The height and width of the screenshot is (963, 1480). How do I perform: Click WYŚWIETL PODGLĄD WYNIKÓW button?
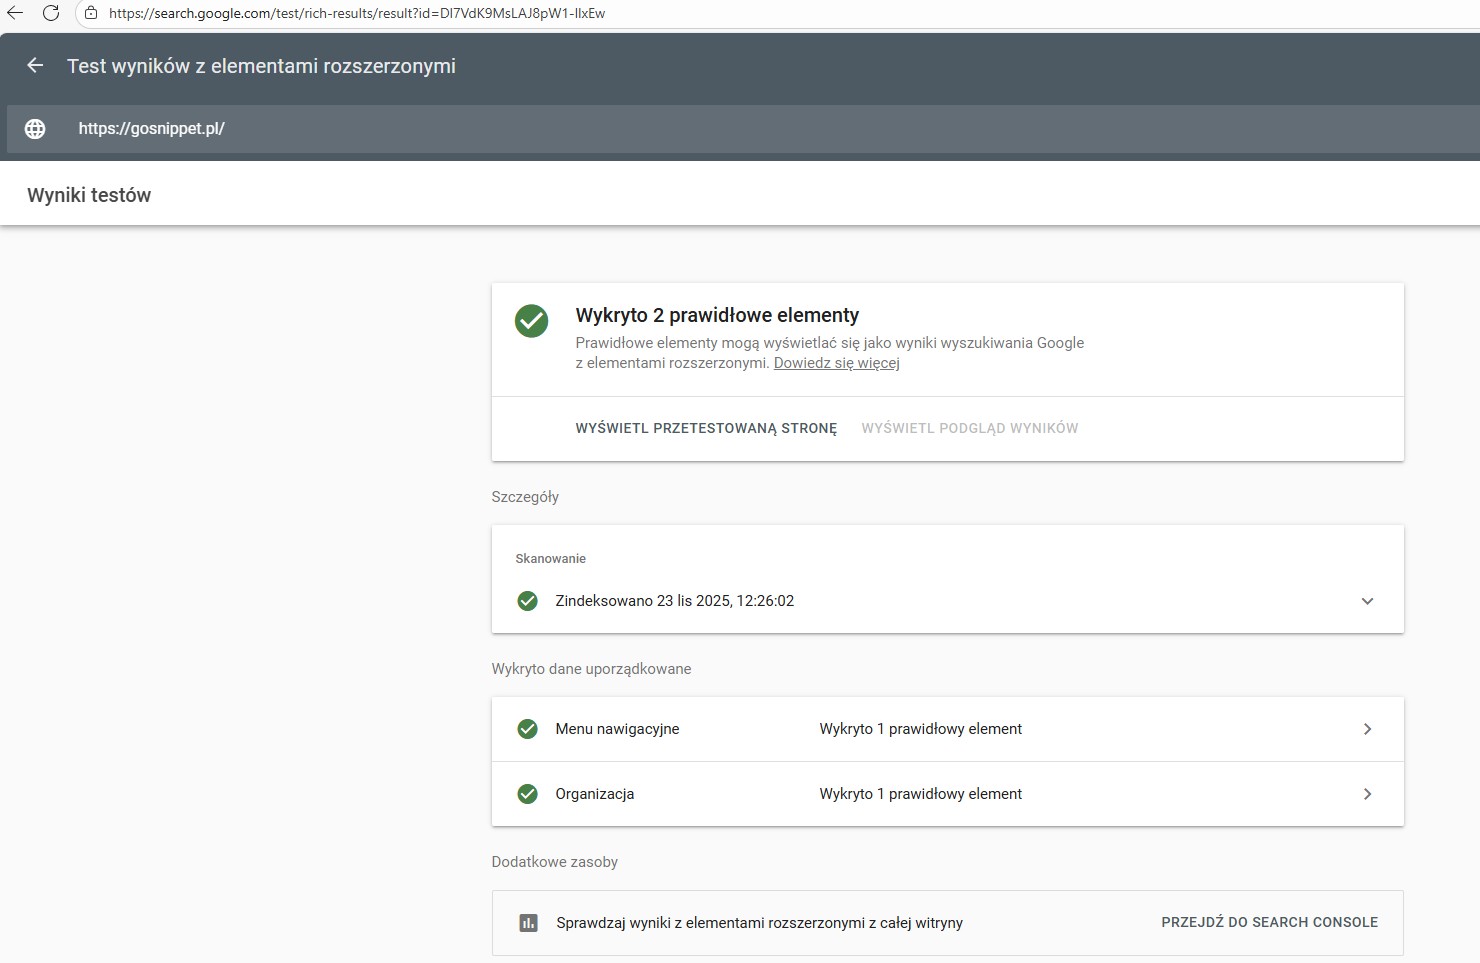point(969,428)
